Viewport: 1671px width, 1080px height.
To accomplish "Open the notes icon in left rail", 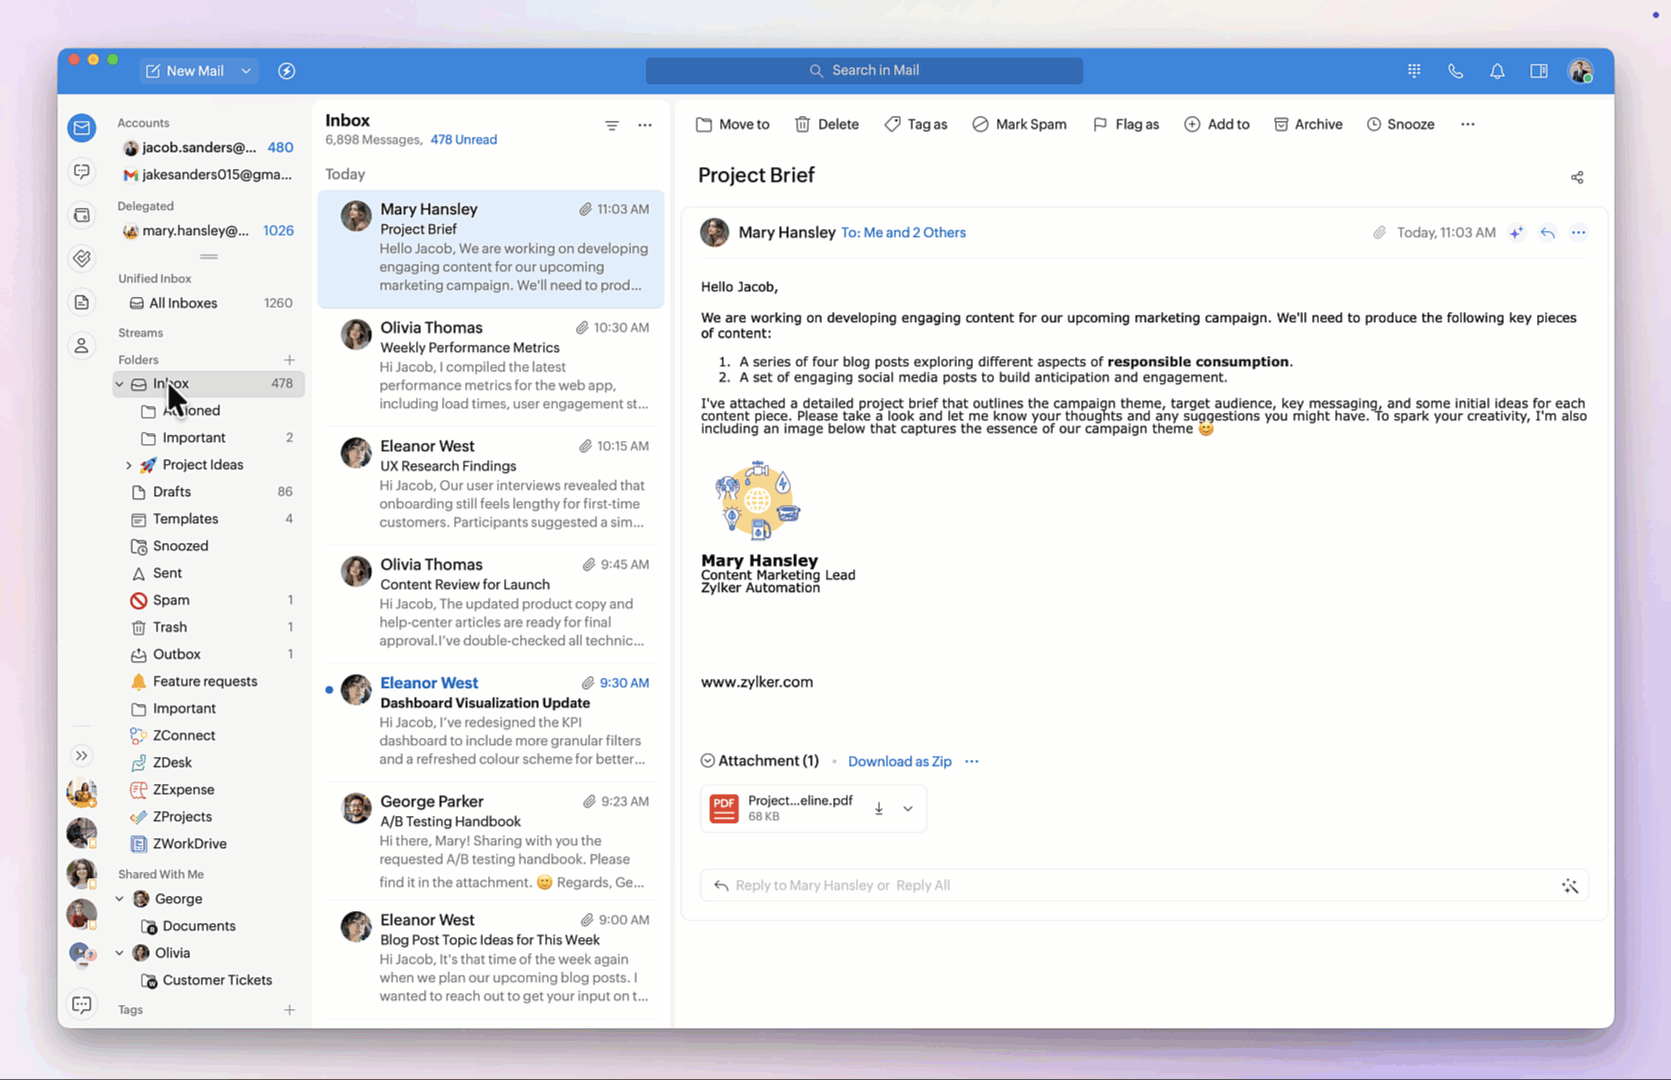I will 82,302.
